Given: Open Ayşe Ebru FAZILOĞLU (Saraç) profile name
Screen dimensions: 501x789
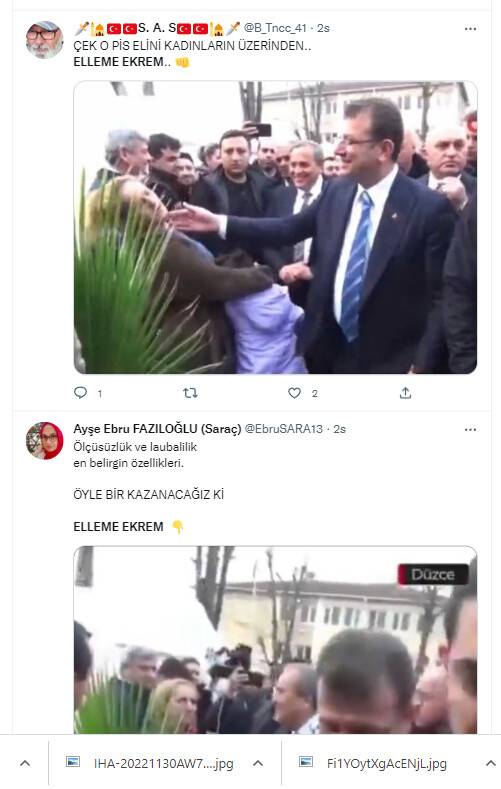Looking at the screenshot, I should (157, 429).
